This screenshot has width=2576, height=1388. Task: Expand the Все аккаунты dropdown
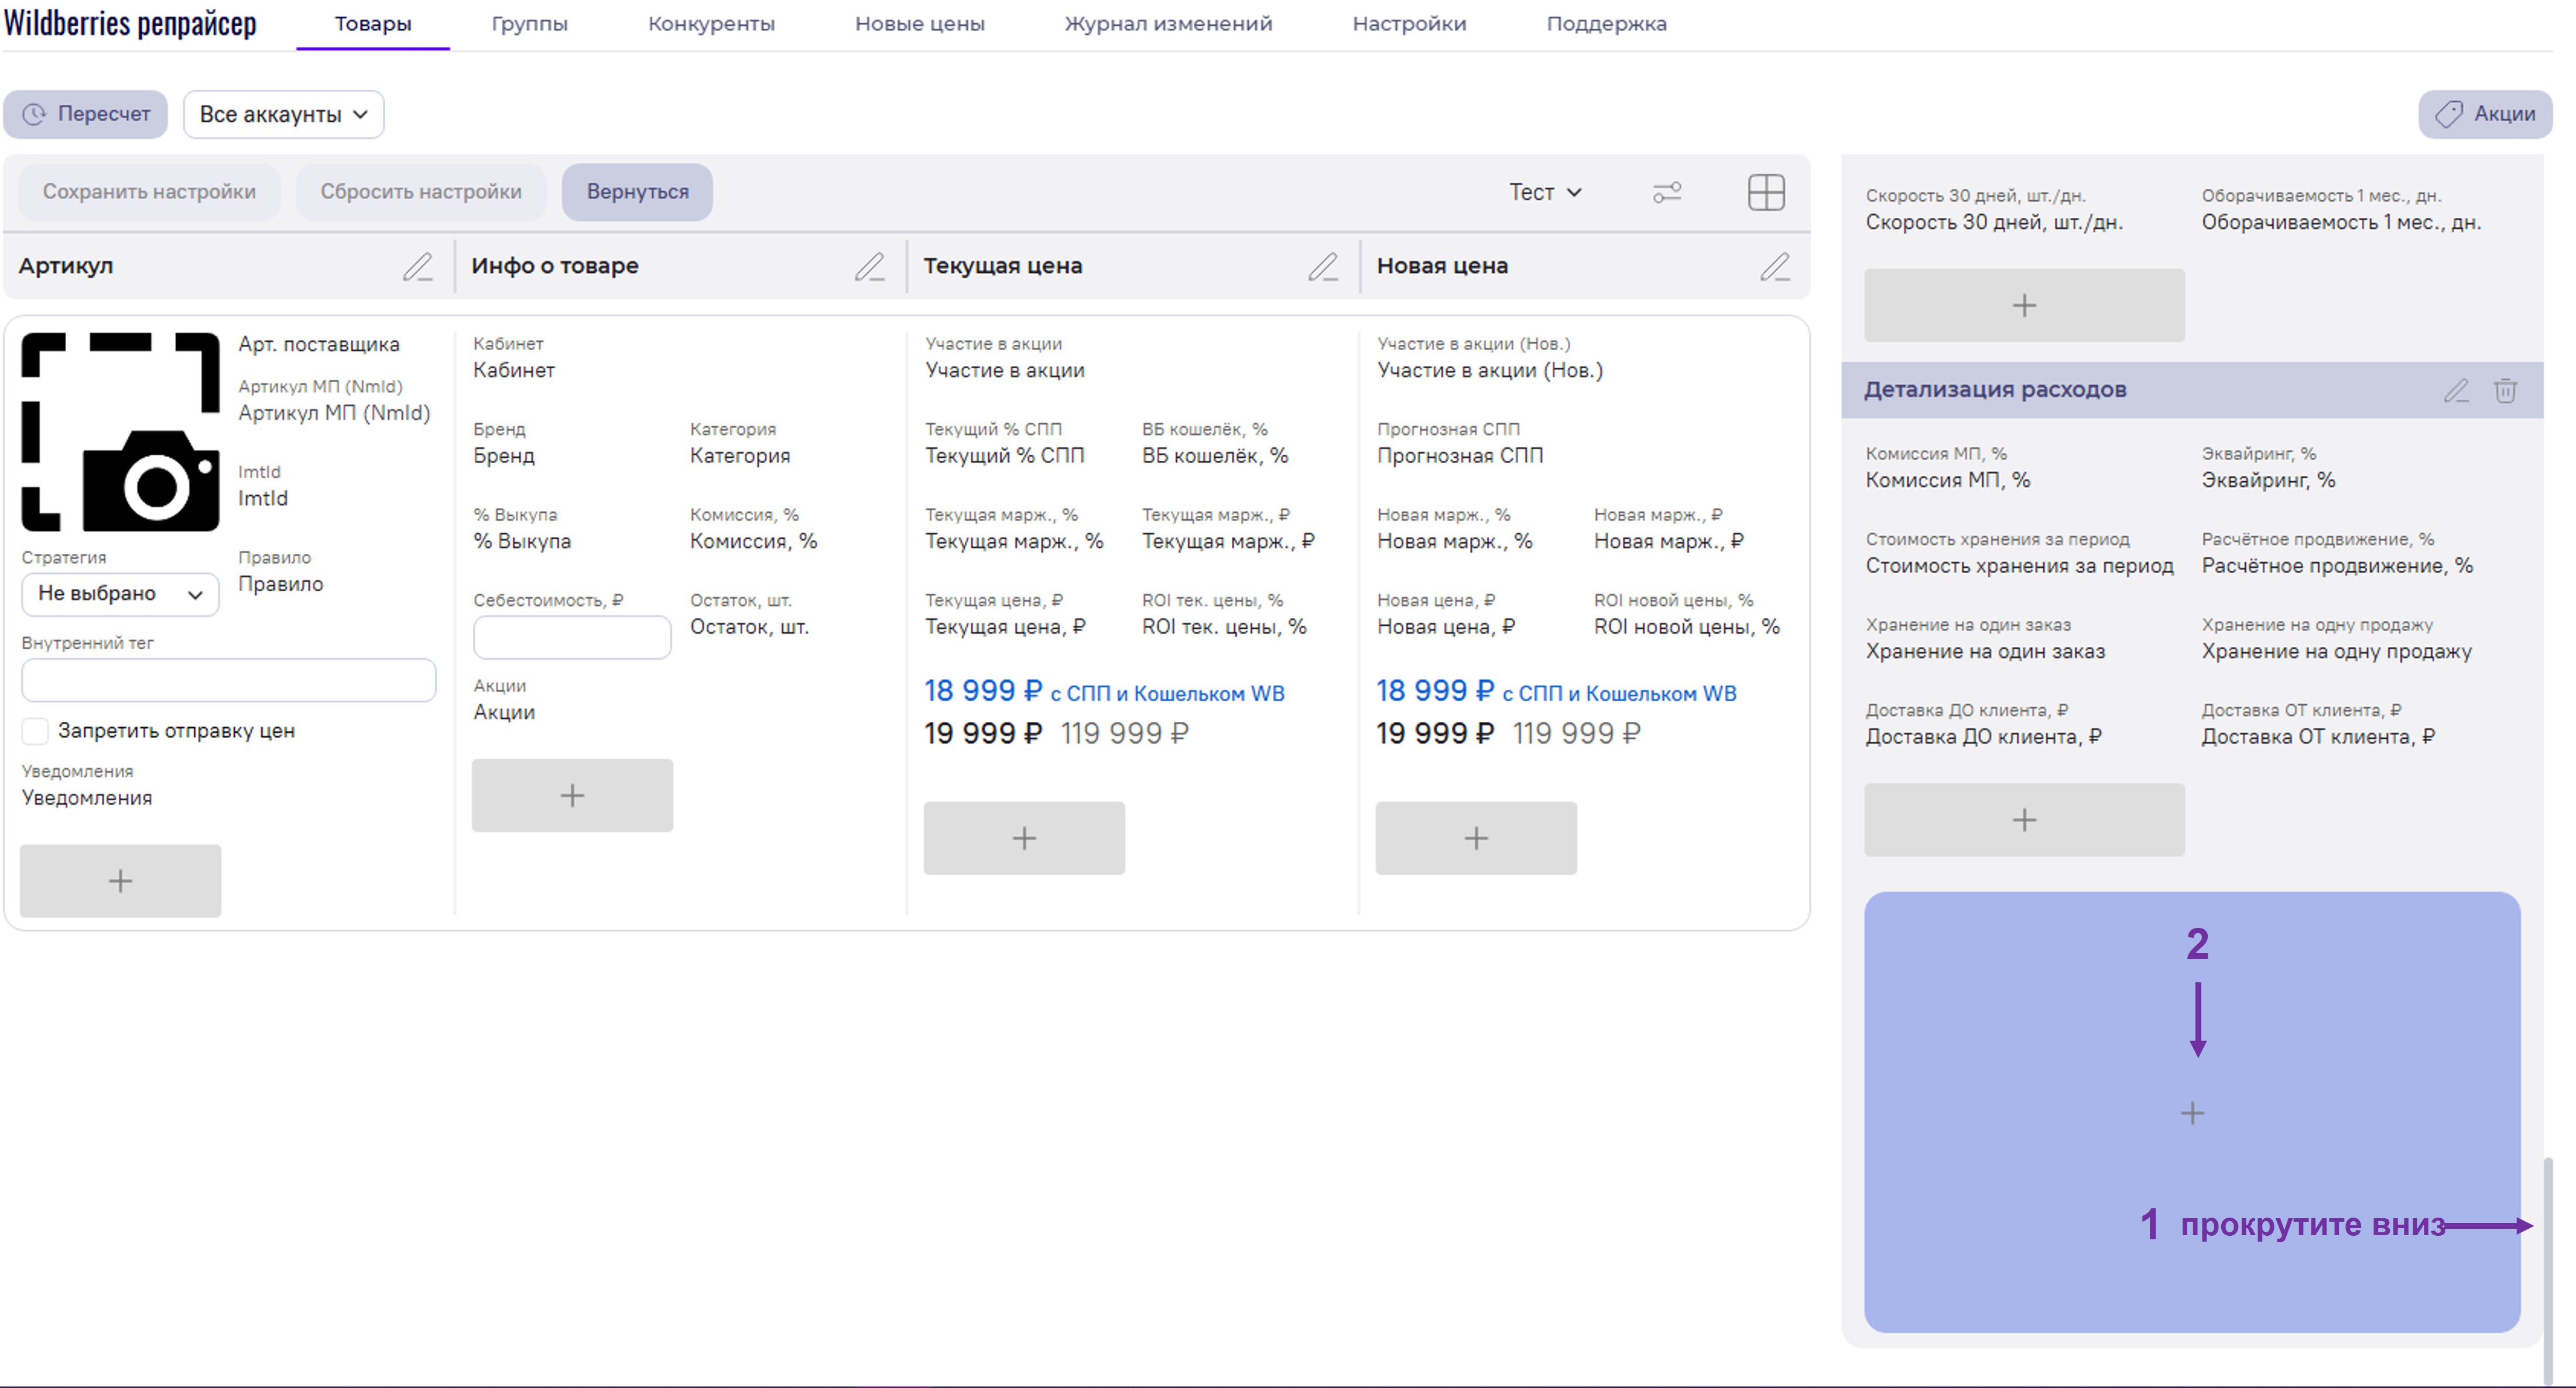[x=283, y=114]
